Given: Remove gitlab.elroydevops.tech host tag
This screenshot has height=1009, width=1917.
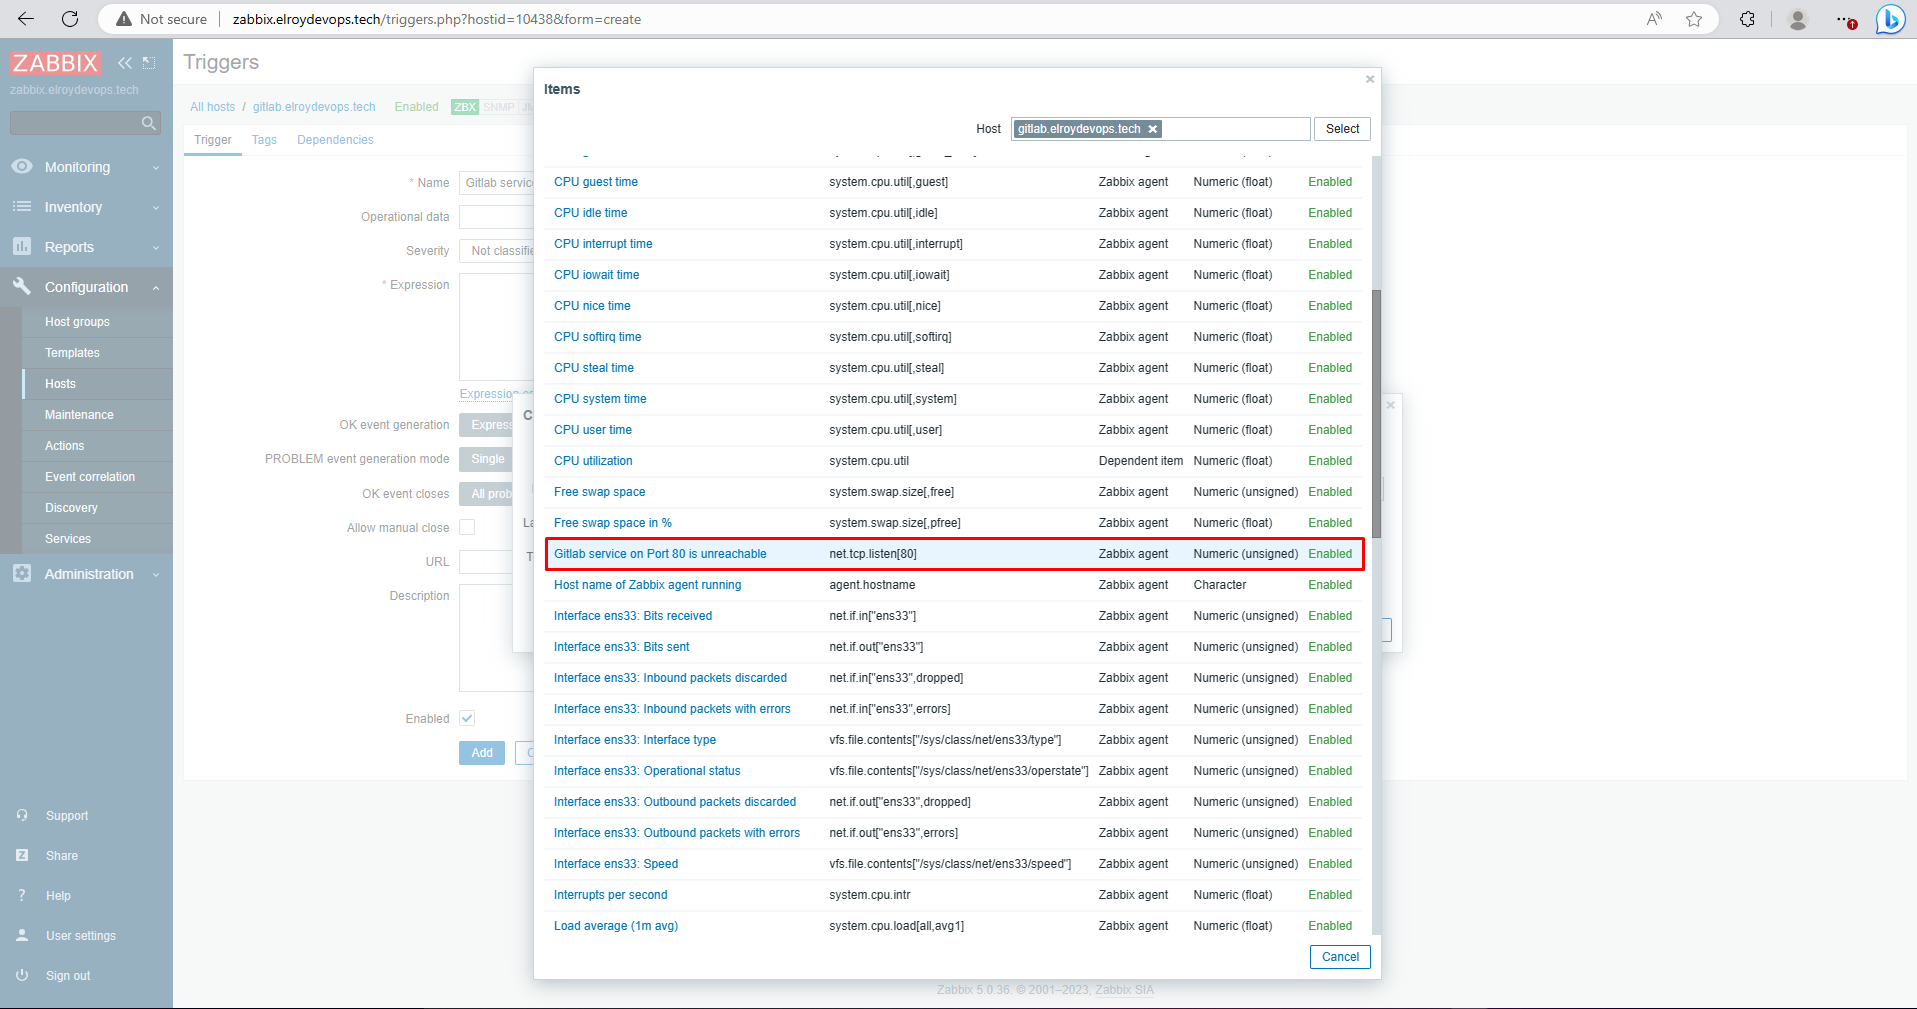Looking at the screenshot, I should click(1153, 129).
